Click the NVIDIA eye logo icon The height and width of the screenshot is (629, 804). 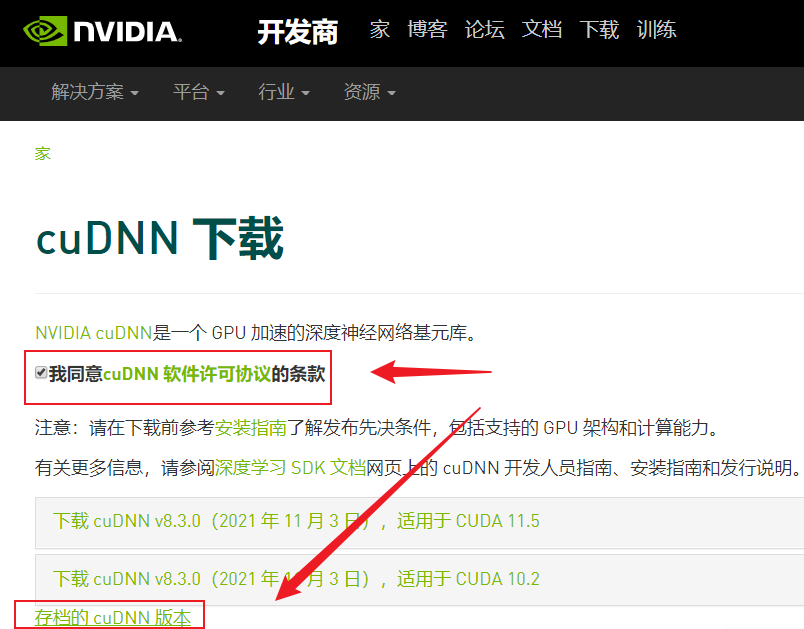(x=45, y=31)
